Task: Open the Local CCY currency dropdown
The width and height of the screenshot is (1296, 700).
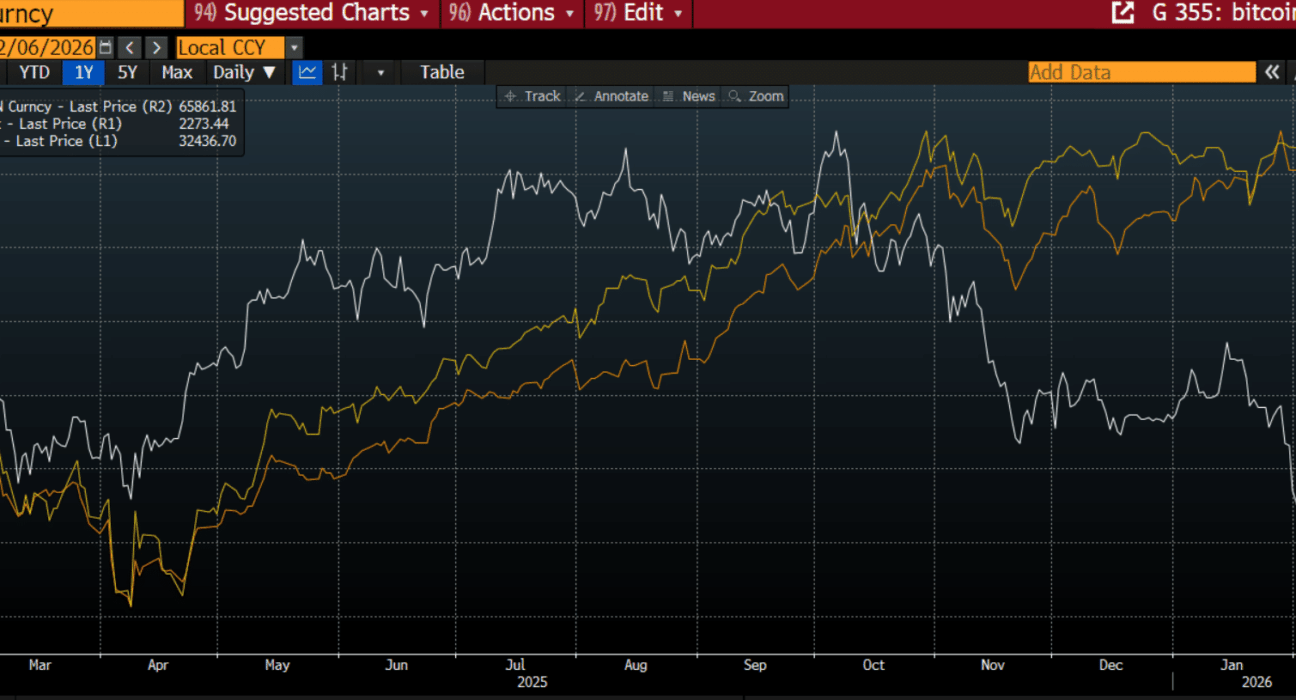Action: pyautogui.click(x=293, y=47)
